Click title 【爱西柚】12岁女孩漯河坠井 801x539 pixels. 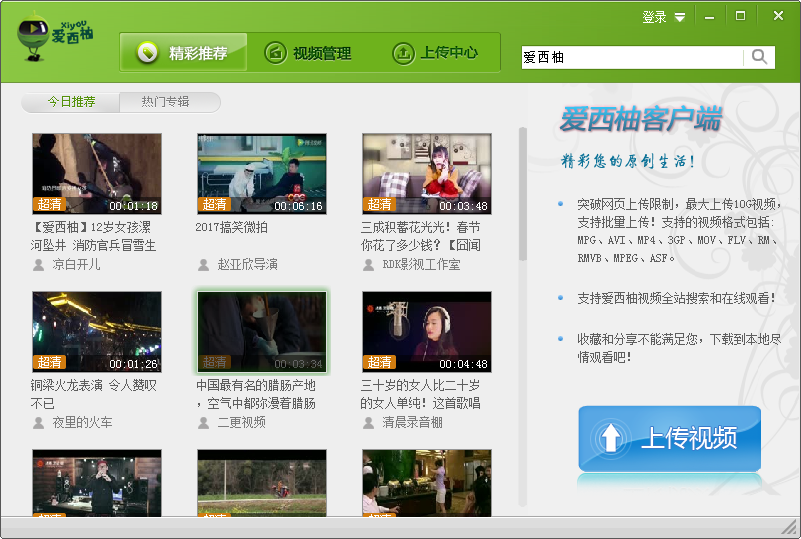(x=93, y=236)
